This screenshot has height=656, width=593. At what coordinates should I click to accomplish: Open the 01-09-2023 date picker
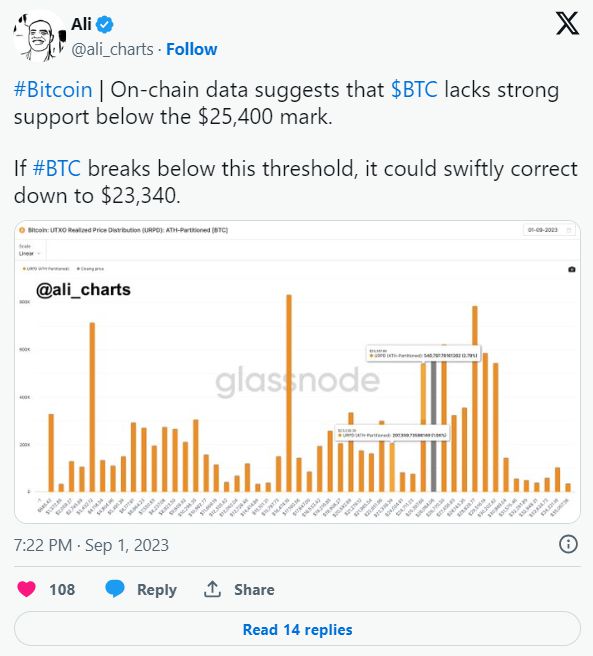point(549,230)
